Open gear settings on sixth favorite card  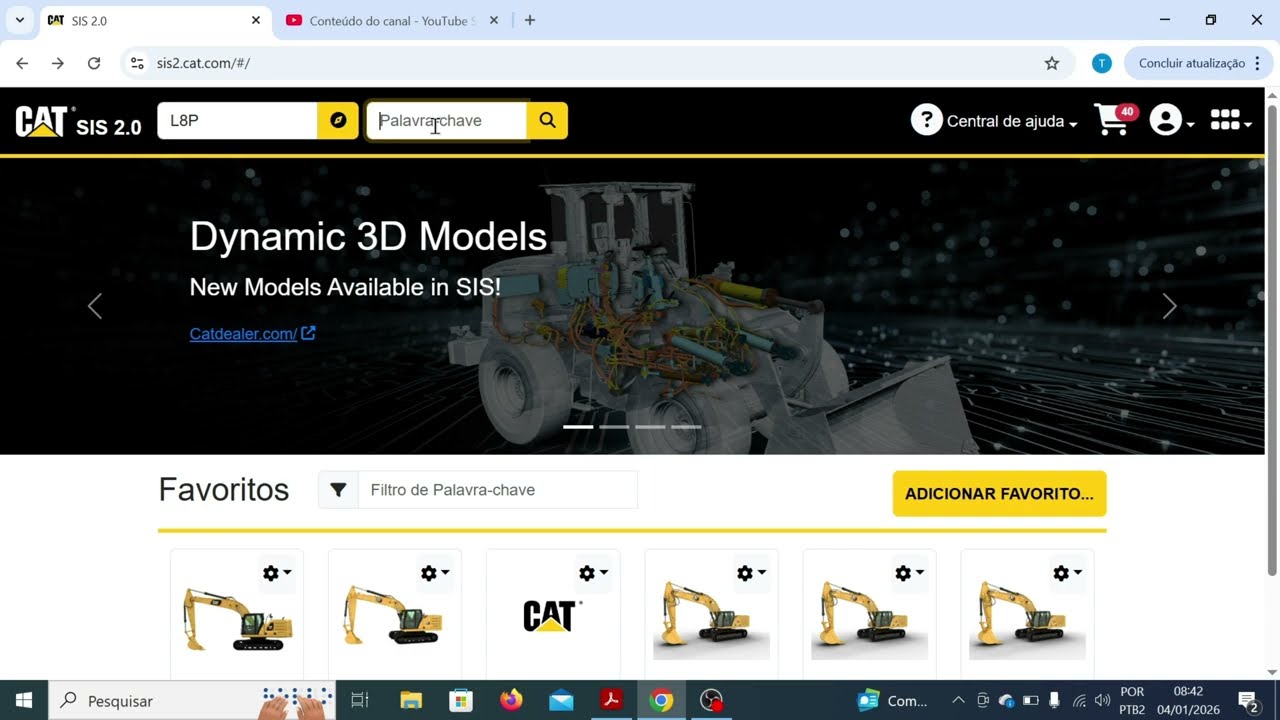pyautogui.click(x=1067, y=573)
